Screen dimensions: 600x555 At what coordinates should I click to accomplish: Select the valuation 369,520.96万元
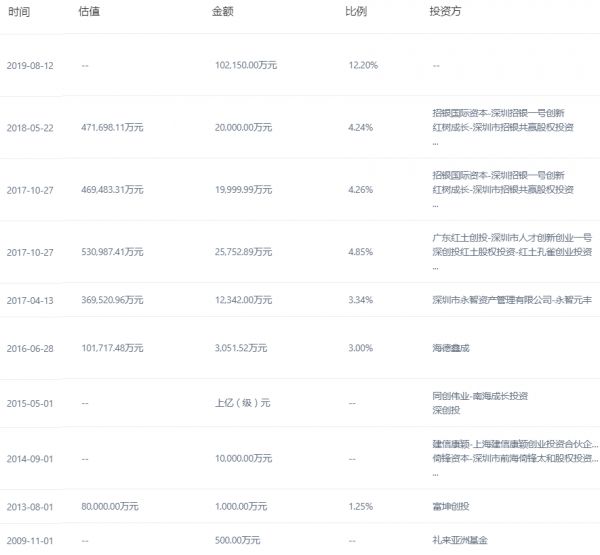[112, 300]
